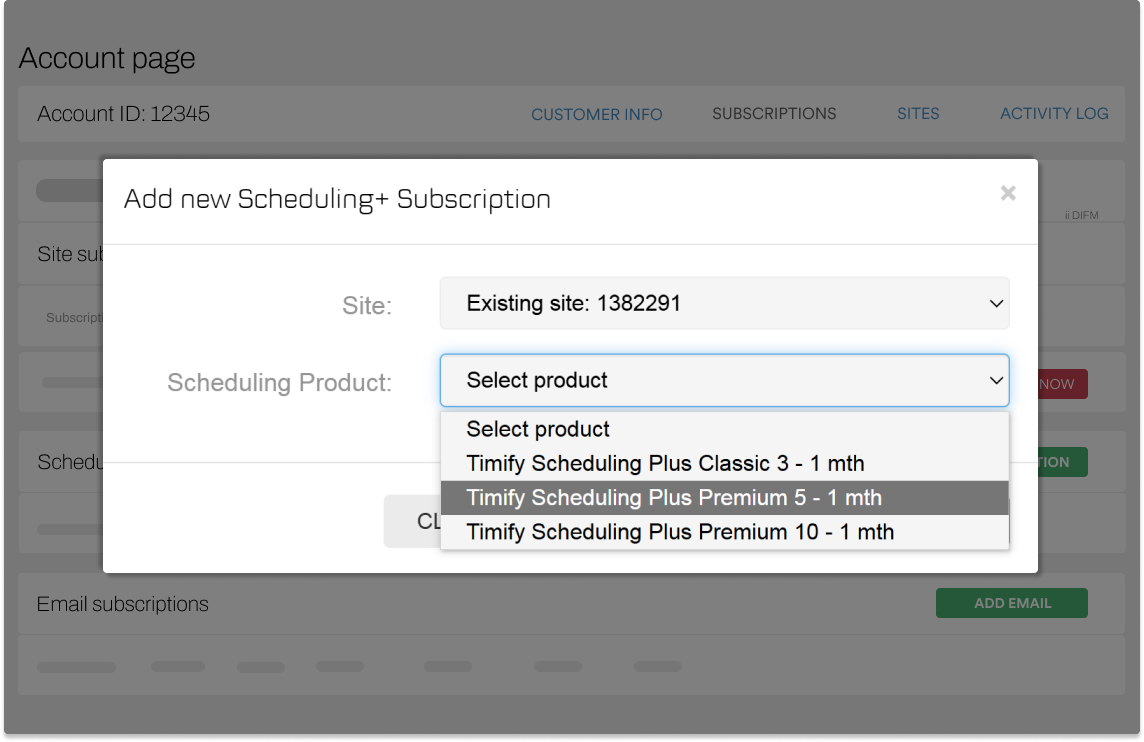Select Timify Scheduling Plus Classic 3 - 1 mth

click(x=724, y=463)
